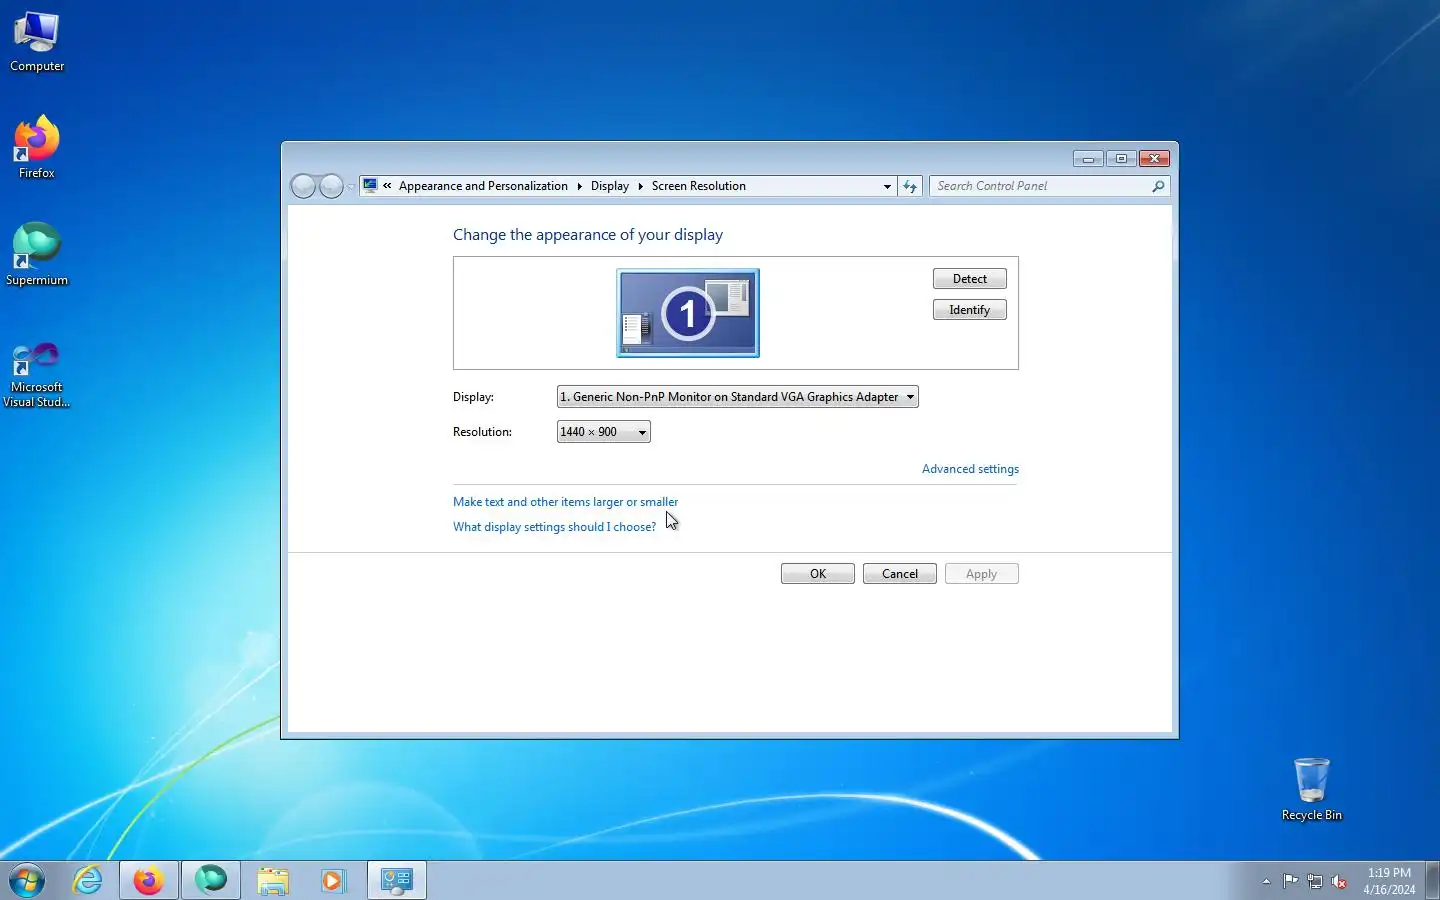Viewport: 1440px width, 900px height.
Task: Click the Identify button
Action: click(x=970, y=310)
